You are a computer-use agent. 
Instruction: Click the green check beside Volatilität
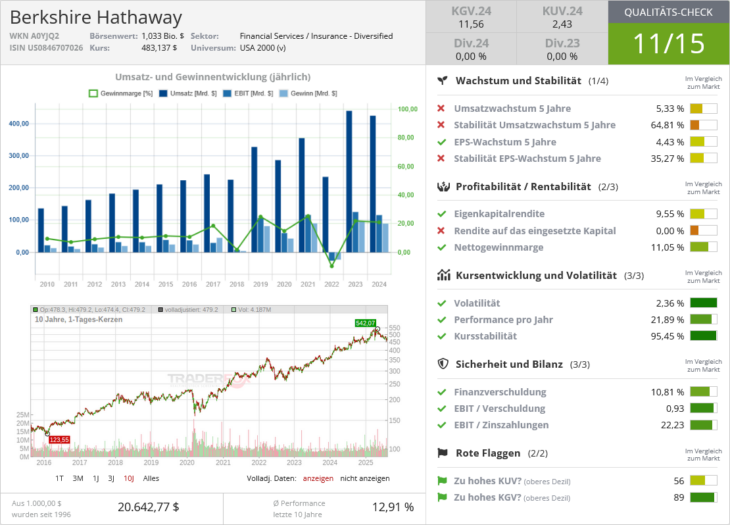[442, 303]
